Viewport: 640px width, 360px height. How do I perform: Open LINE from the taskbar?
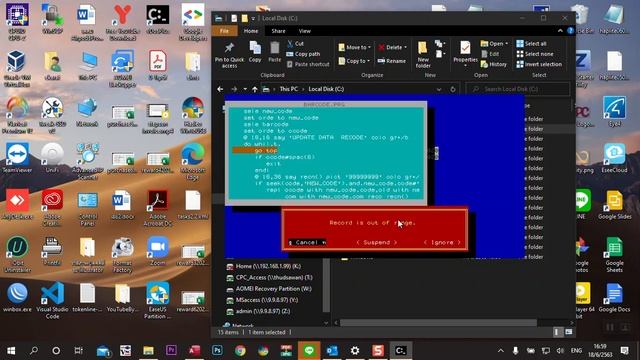[x=309, y=350]
